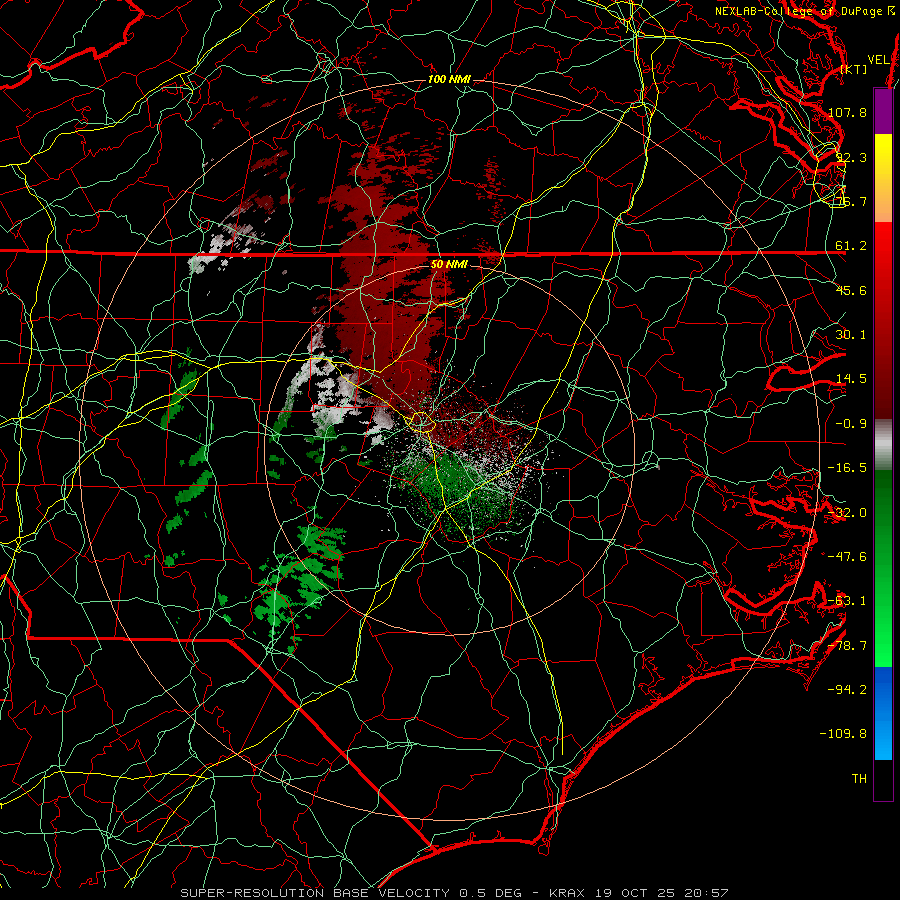This screenshot has width=900, height=900.
Task: Click the 61.2 scale value
Action: point(851,246)
